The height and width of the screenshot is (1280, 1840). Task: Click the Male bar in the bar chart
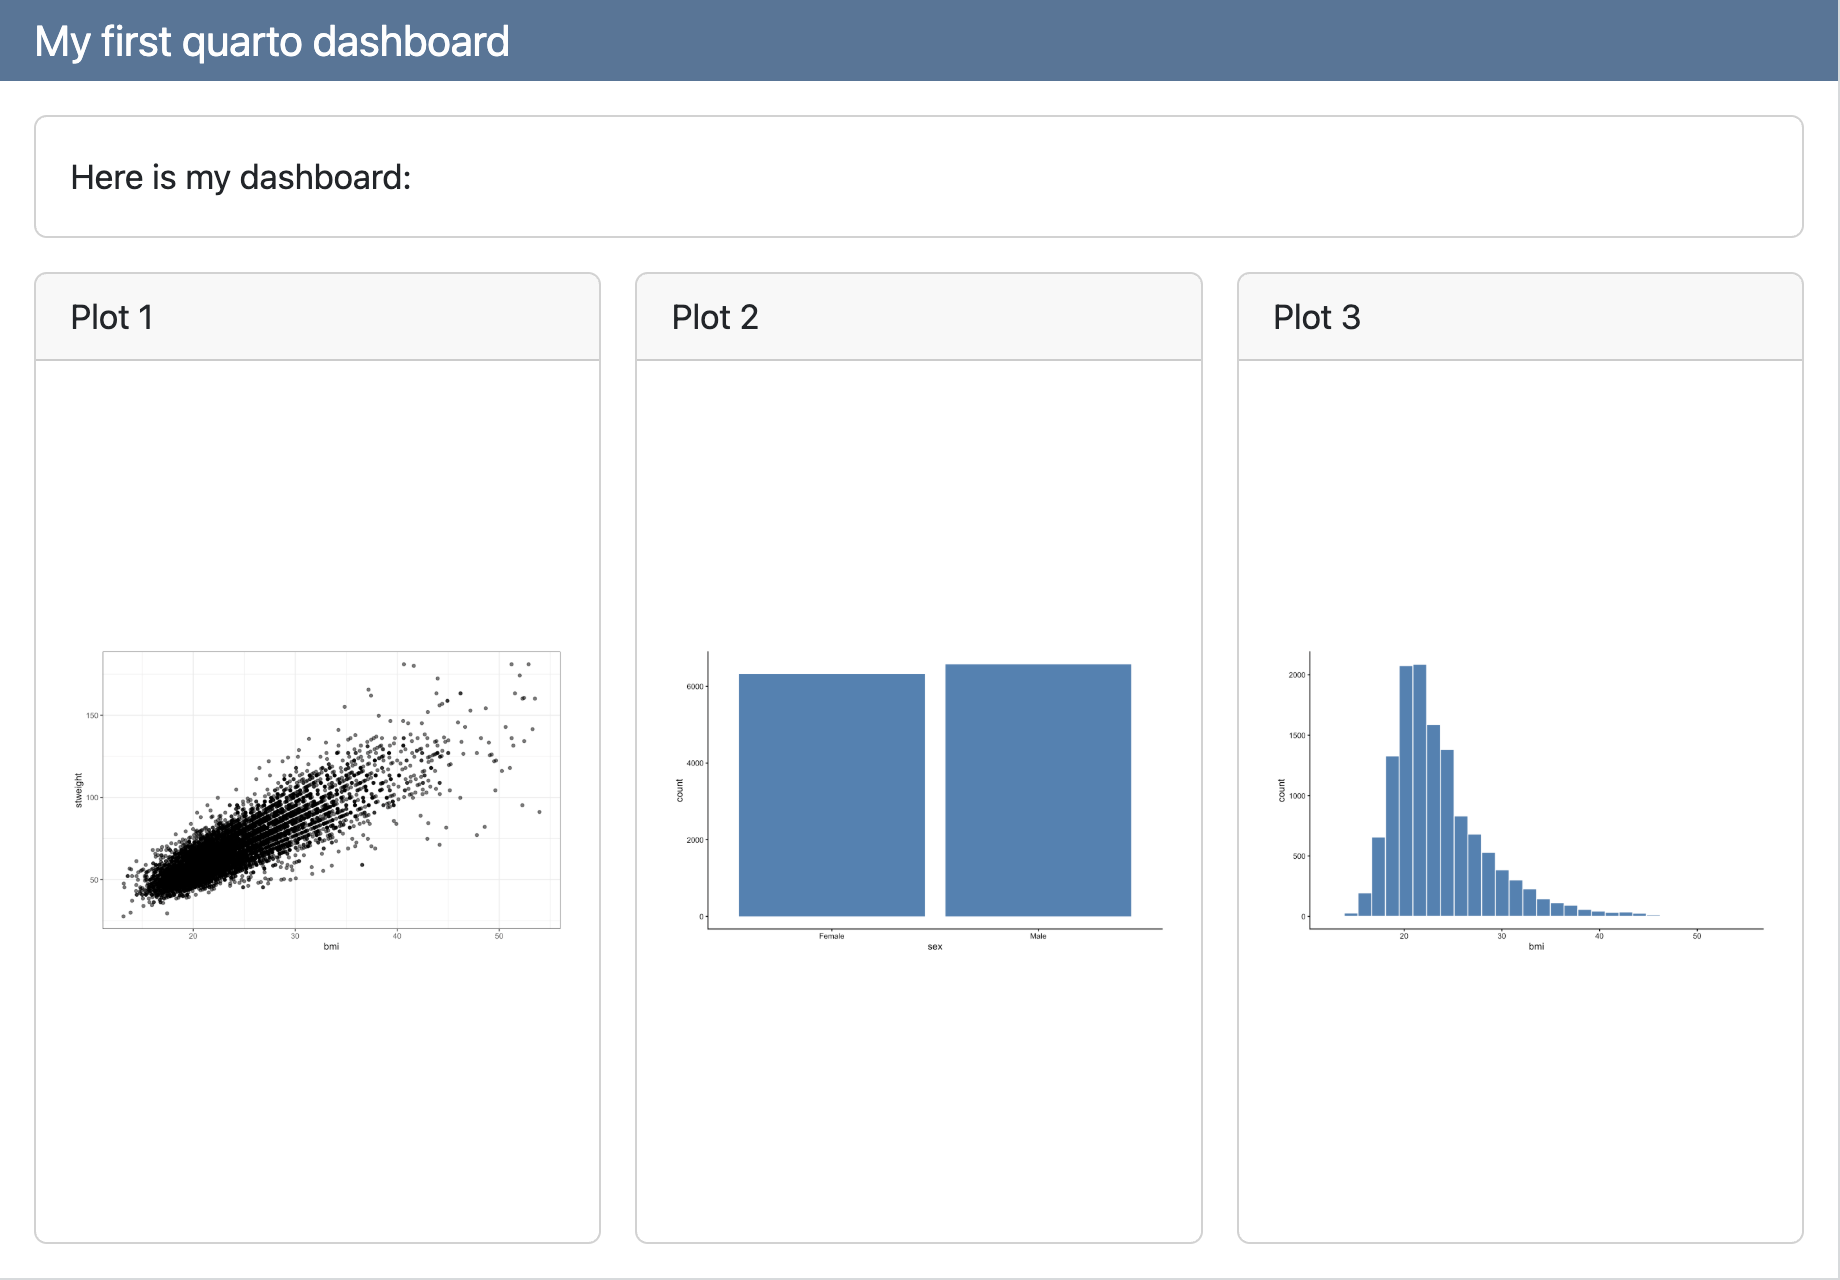point(1038,790)
